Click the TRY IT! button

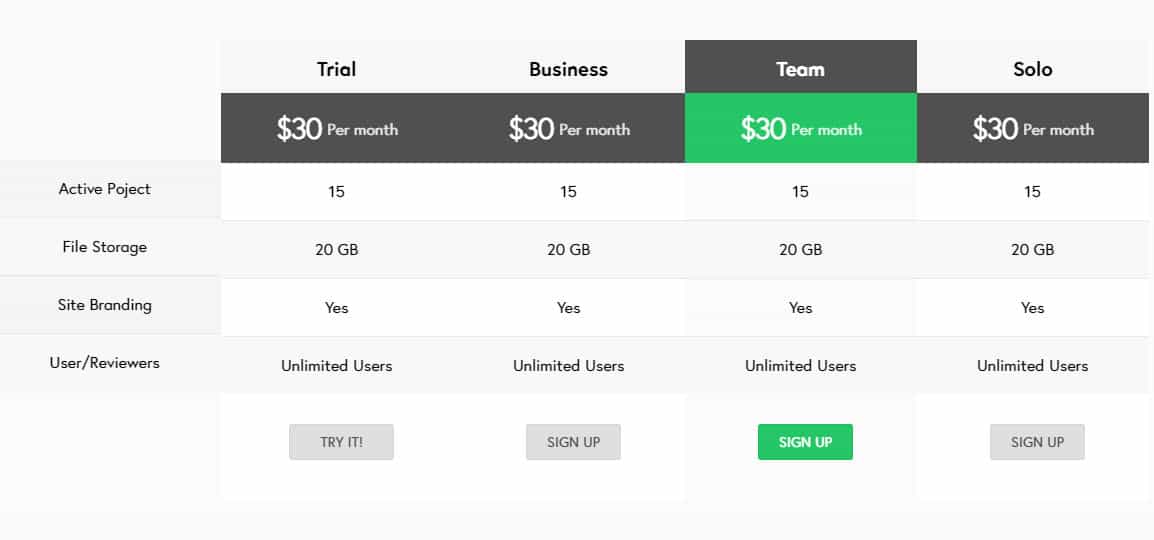pyautogui.click(x=341, y=442)
